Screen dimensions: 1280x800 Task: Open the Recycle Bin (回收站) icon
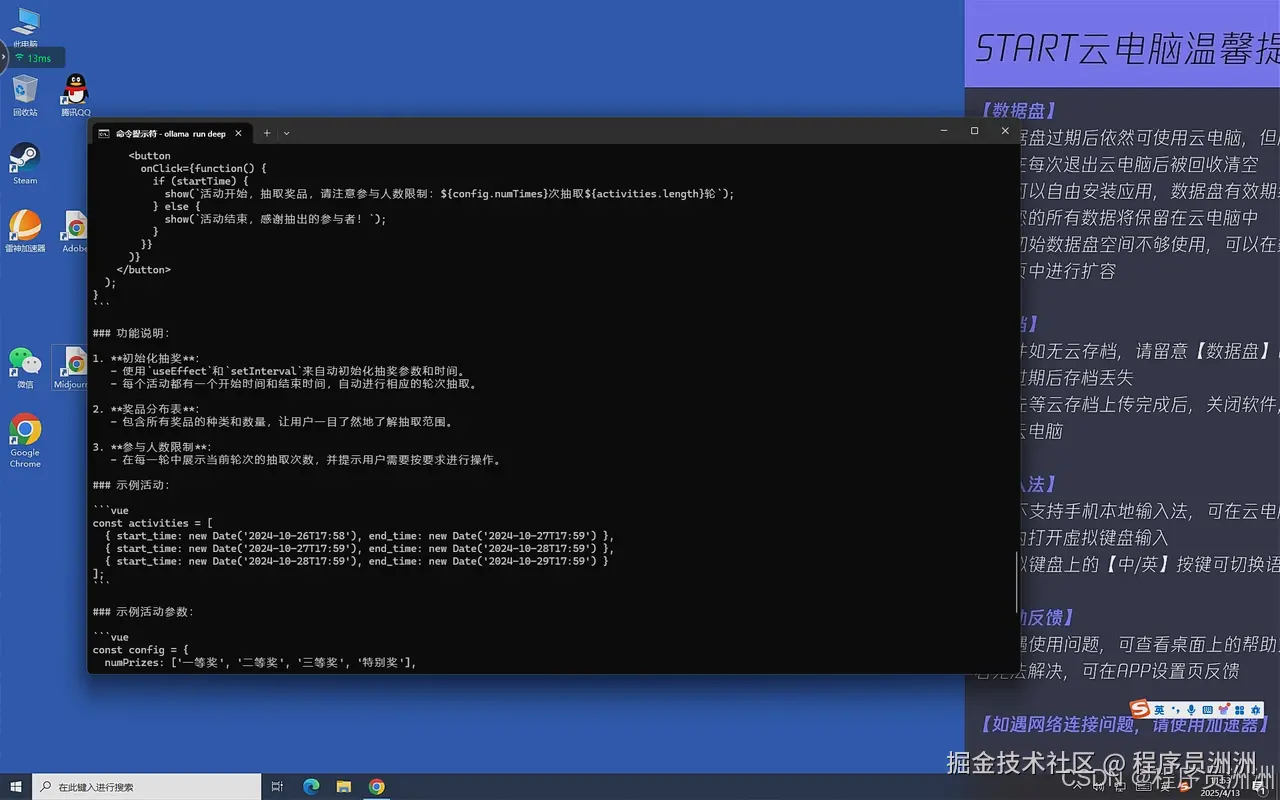tap(25, 95)
